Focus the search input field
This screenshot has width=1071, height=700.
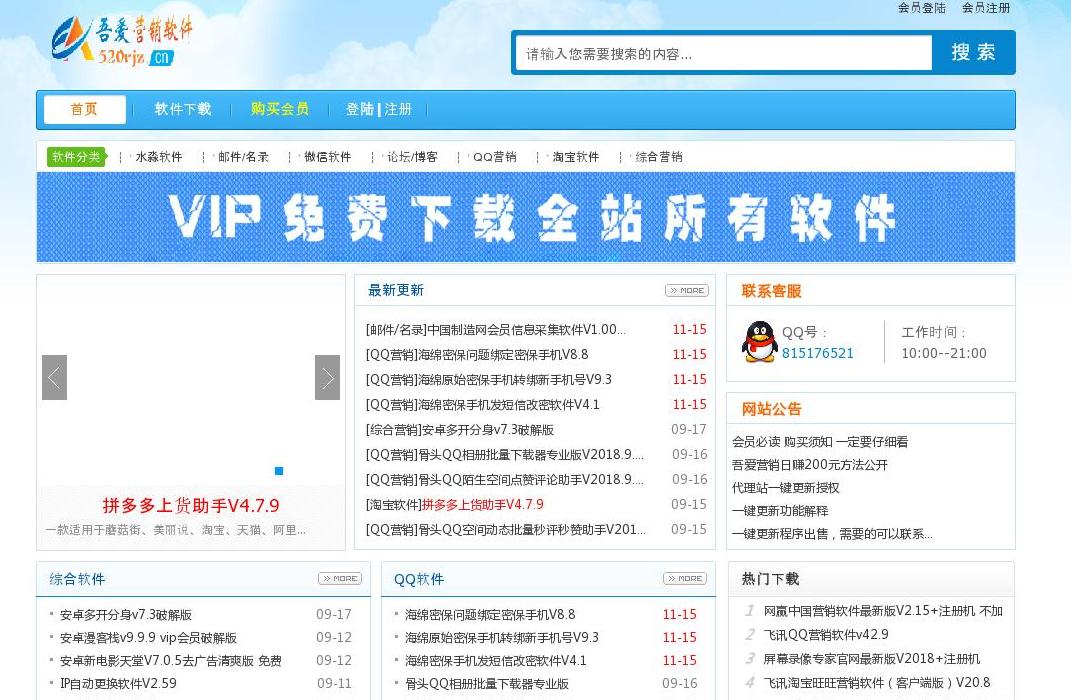[x=724, y=53]
